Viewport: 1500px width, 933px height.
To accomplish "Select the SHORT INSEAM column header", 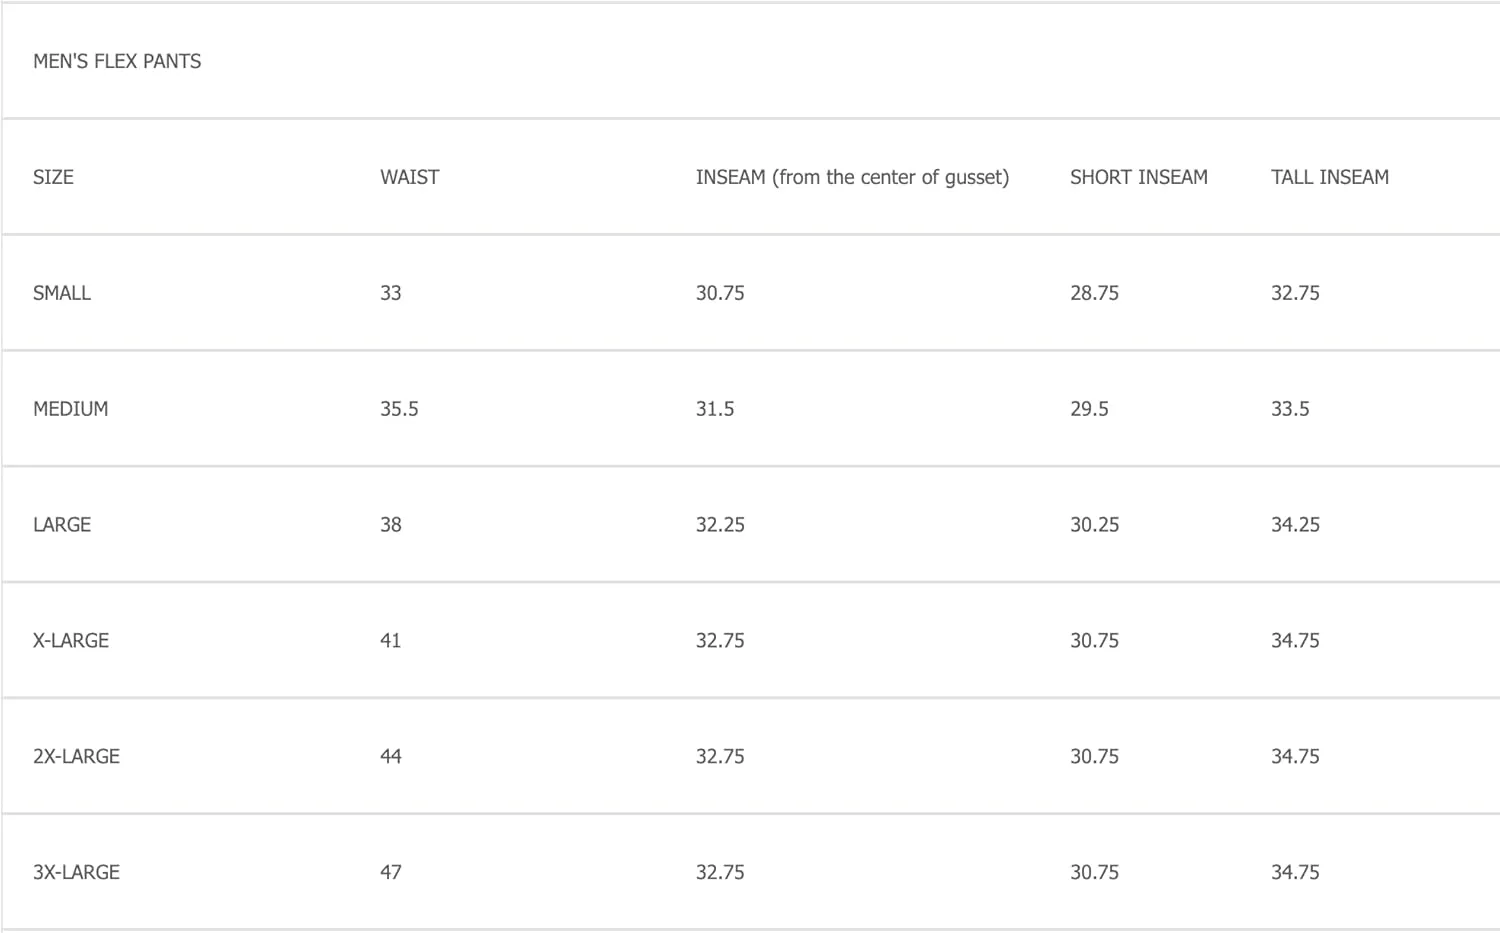I will [1138, 177].
